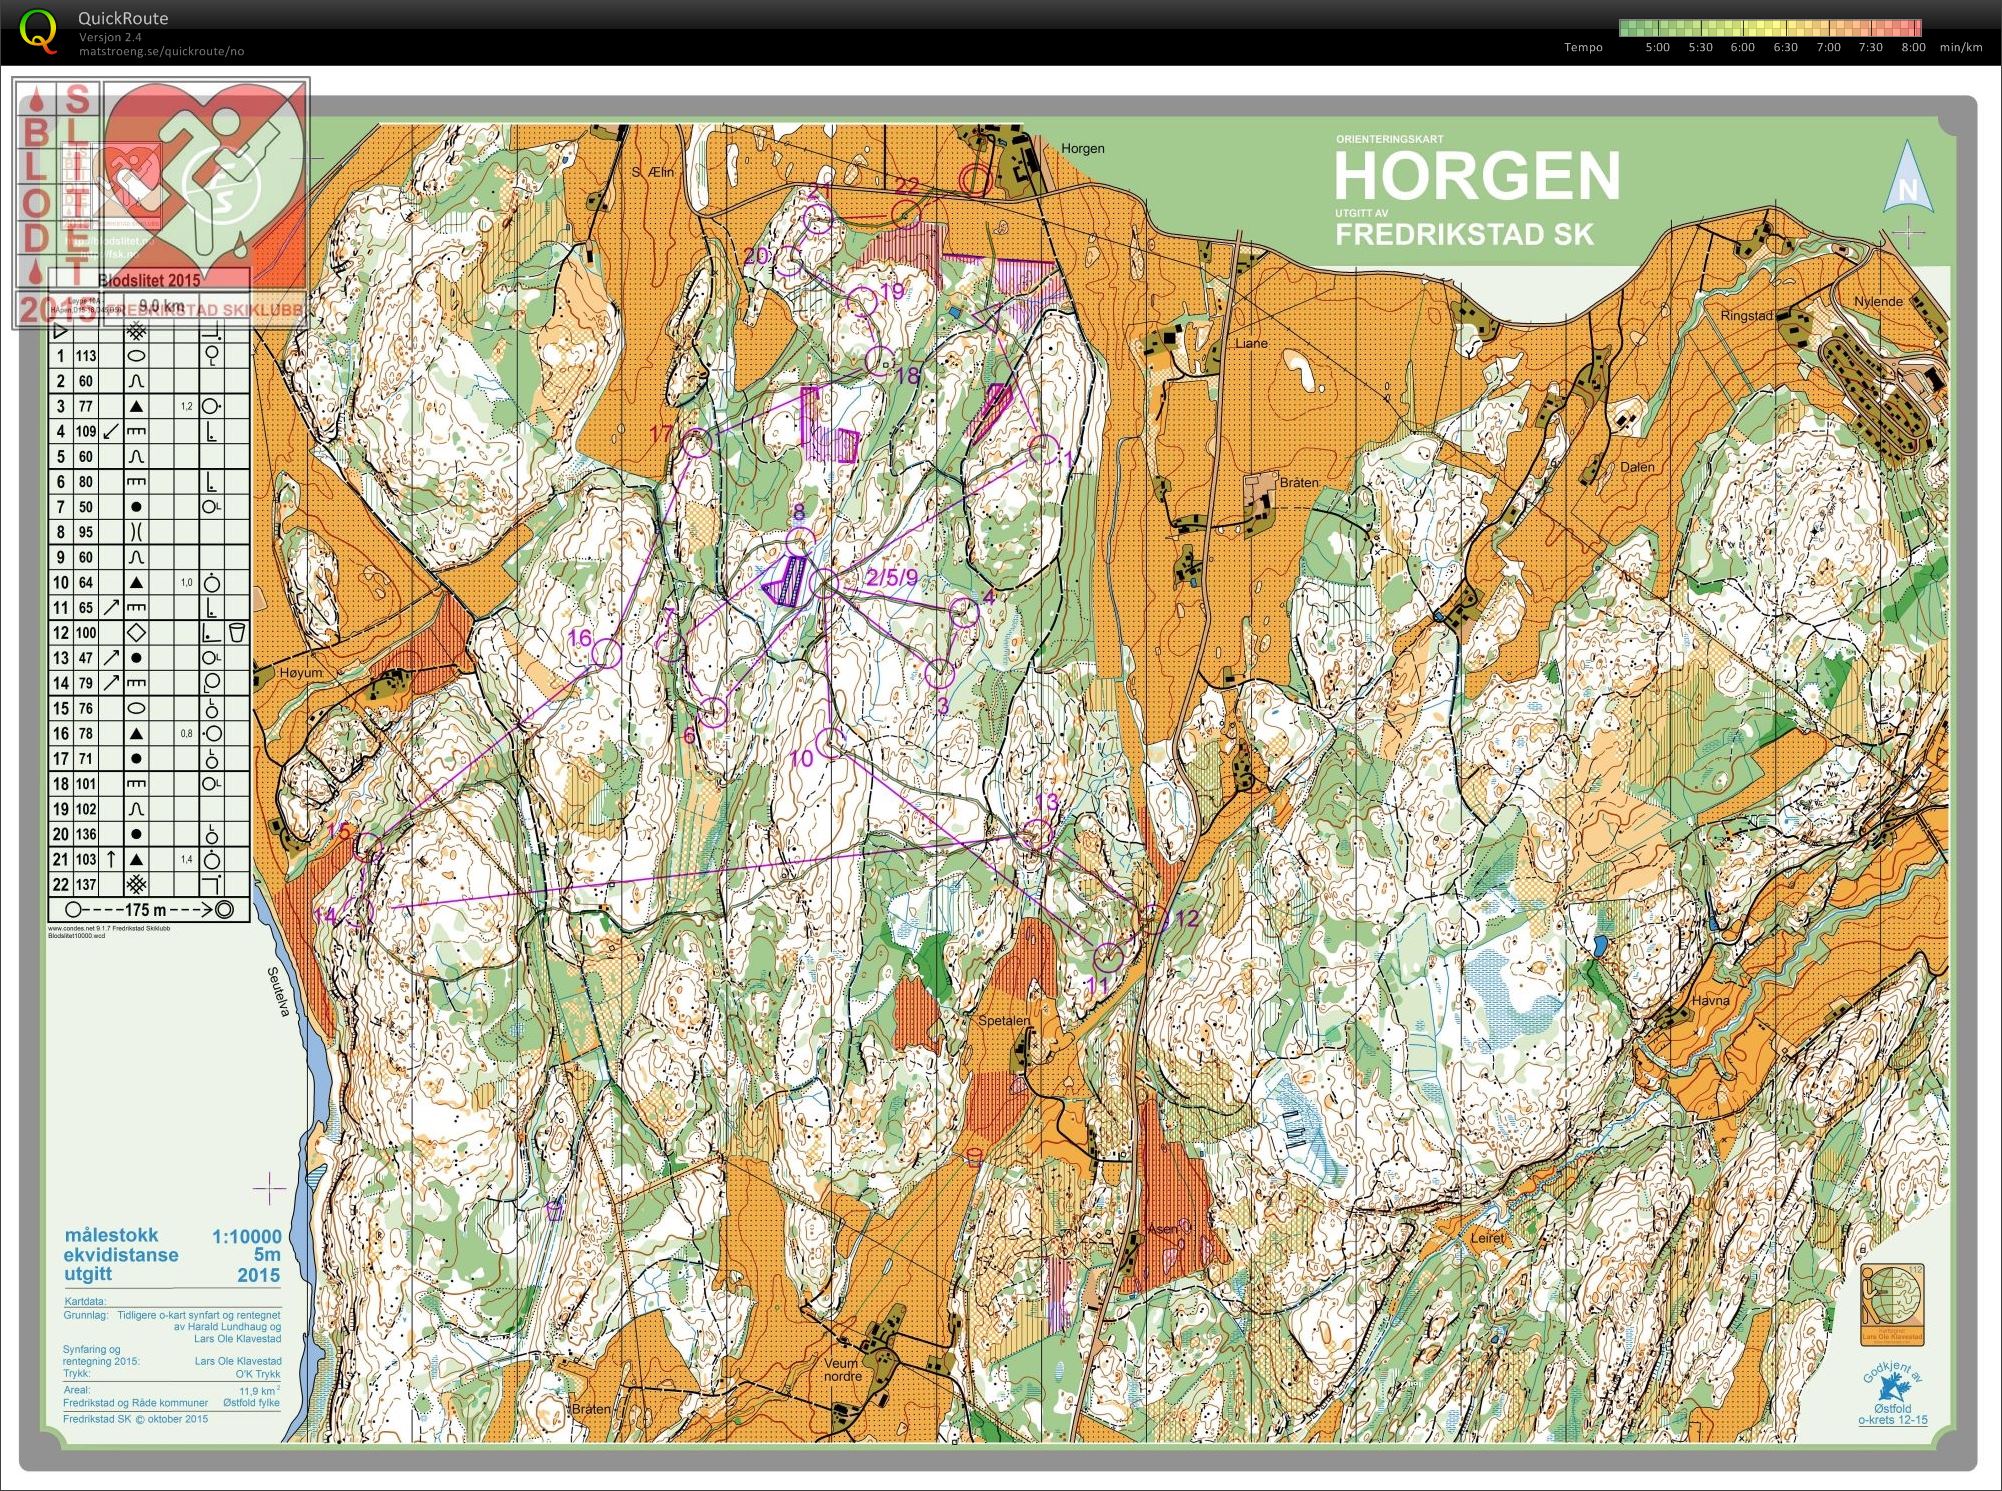Click the min/km unit label
The height and width of the screenshot is (1491, 2002).
tap(1961, 47)
